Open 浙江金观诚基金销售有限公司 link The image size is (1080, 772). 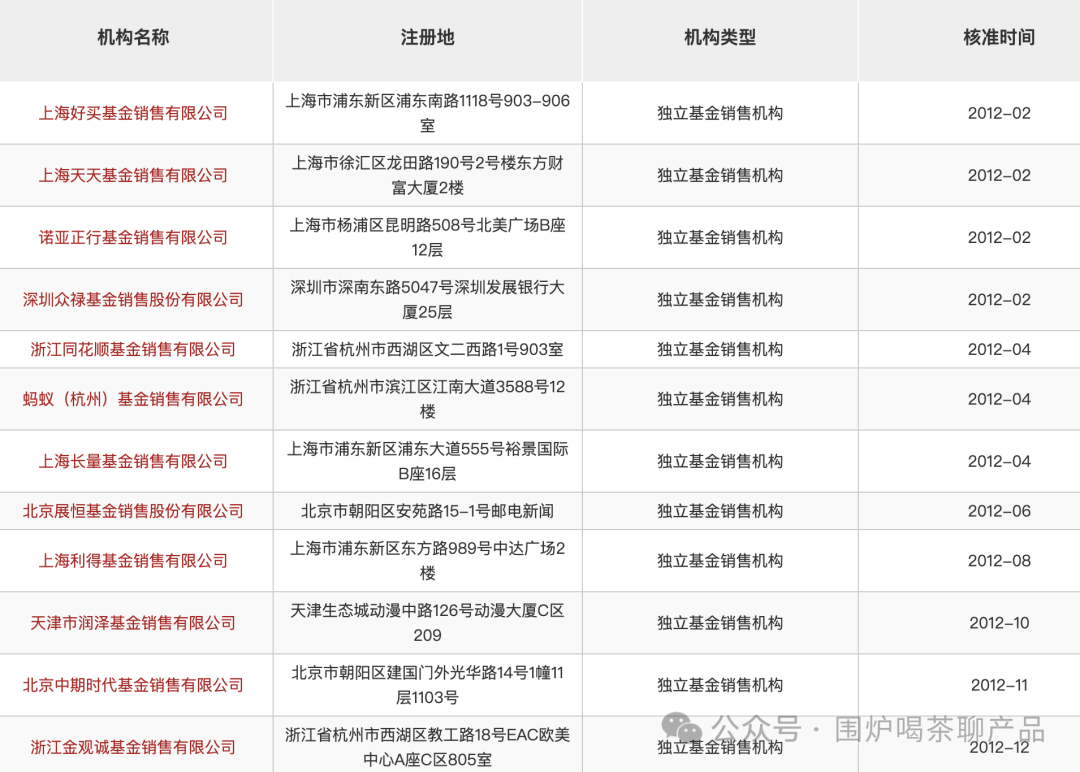[x=133, y=747]
